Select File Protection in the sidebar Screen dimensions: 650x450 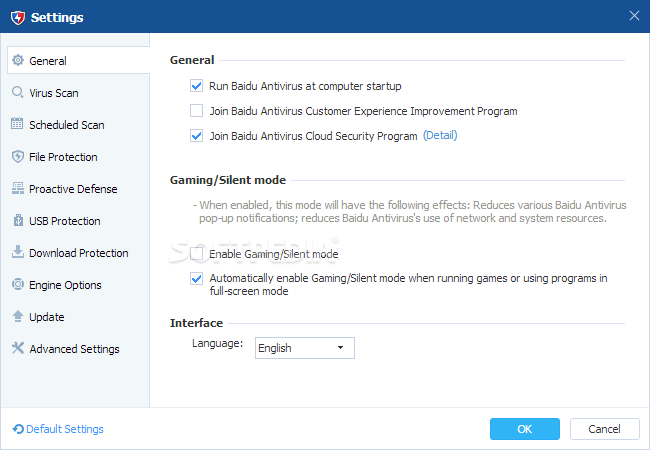pos(63,157)
